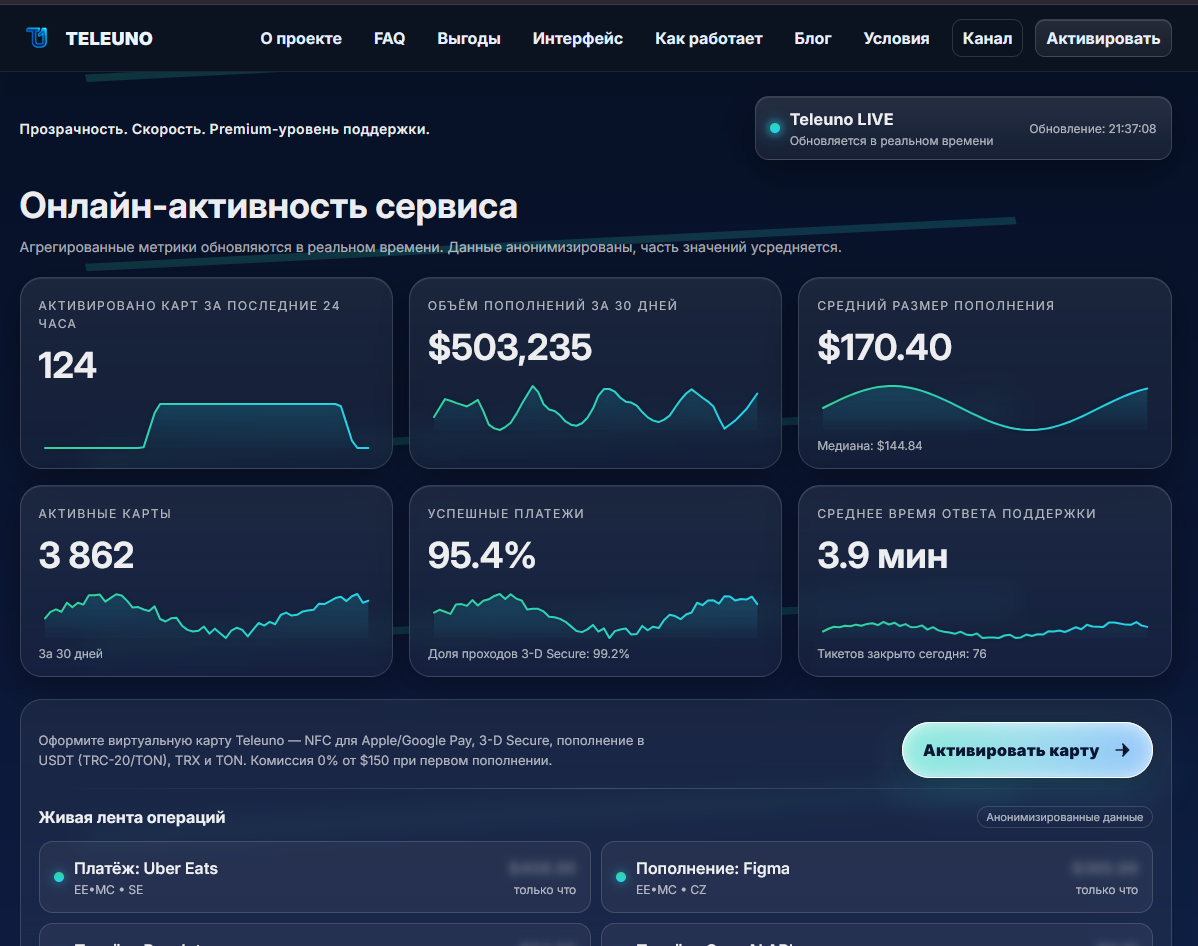Click the Uber Eats payment status dot

[59, 877]
